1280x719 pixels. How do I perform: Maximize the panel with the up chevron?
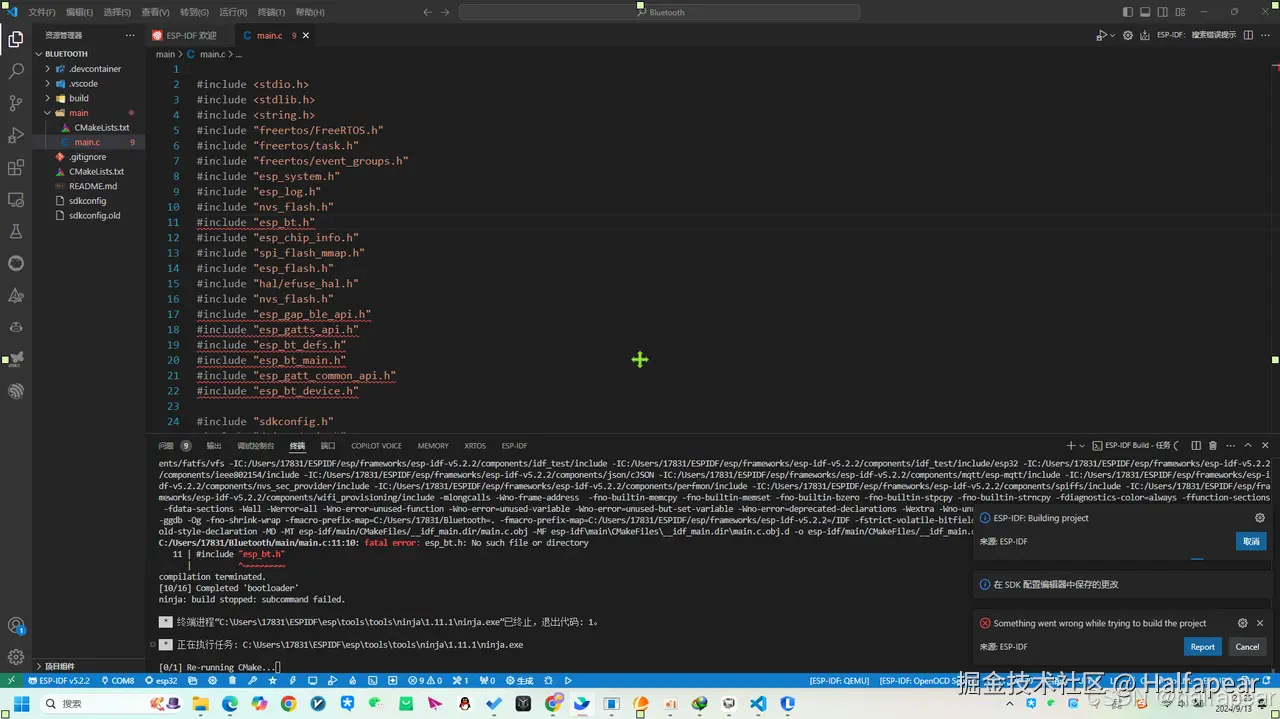tap(1249, 445)
